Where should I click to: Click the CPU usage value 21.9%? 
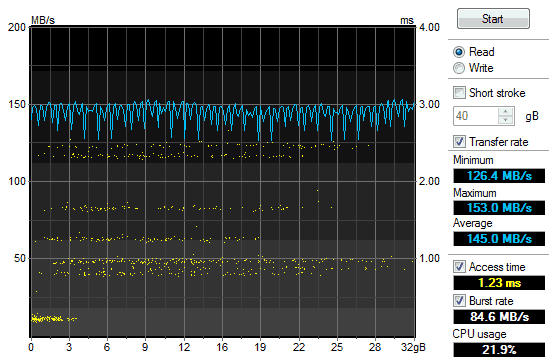499,350
